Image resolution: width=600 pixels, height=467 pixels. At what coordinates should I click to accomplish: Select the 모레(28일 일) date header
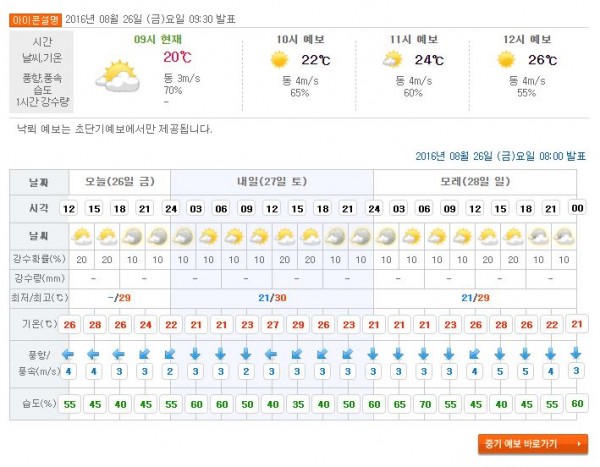(x=475, y=181)
